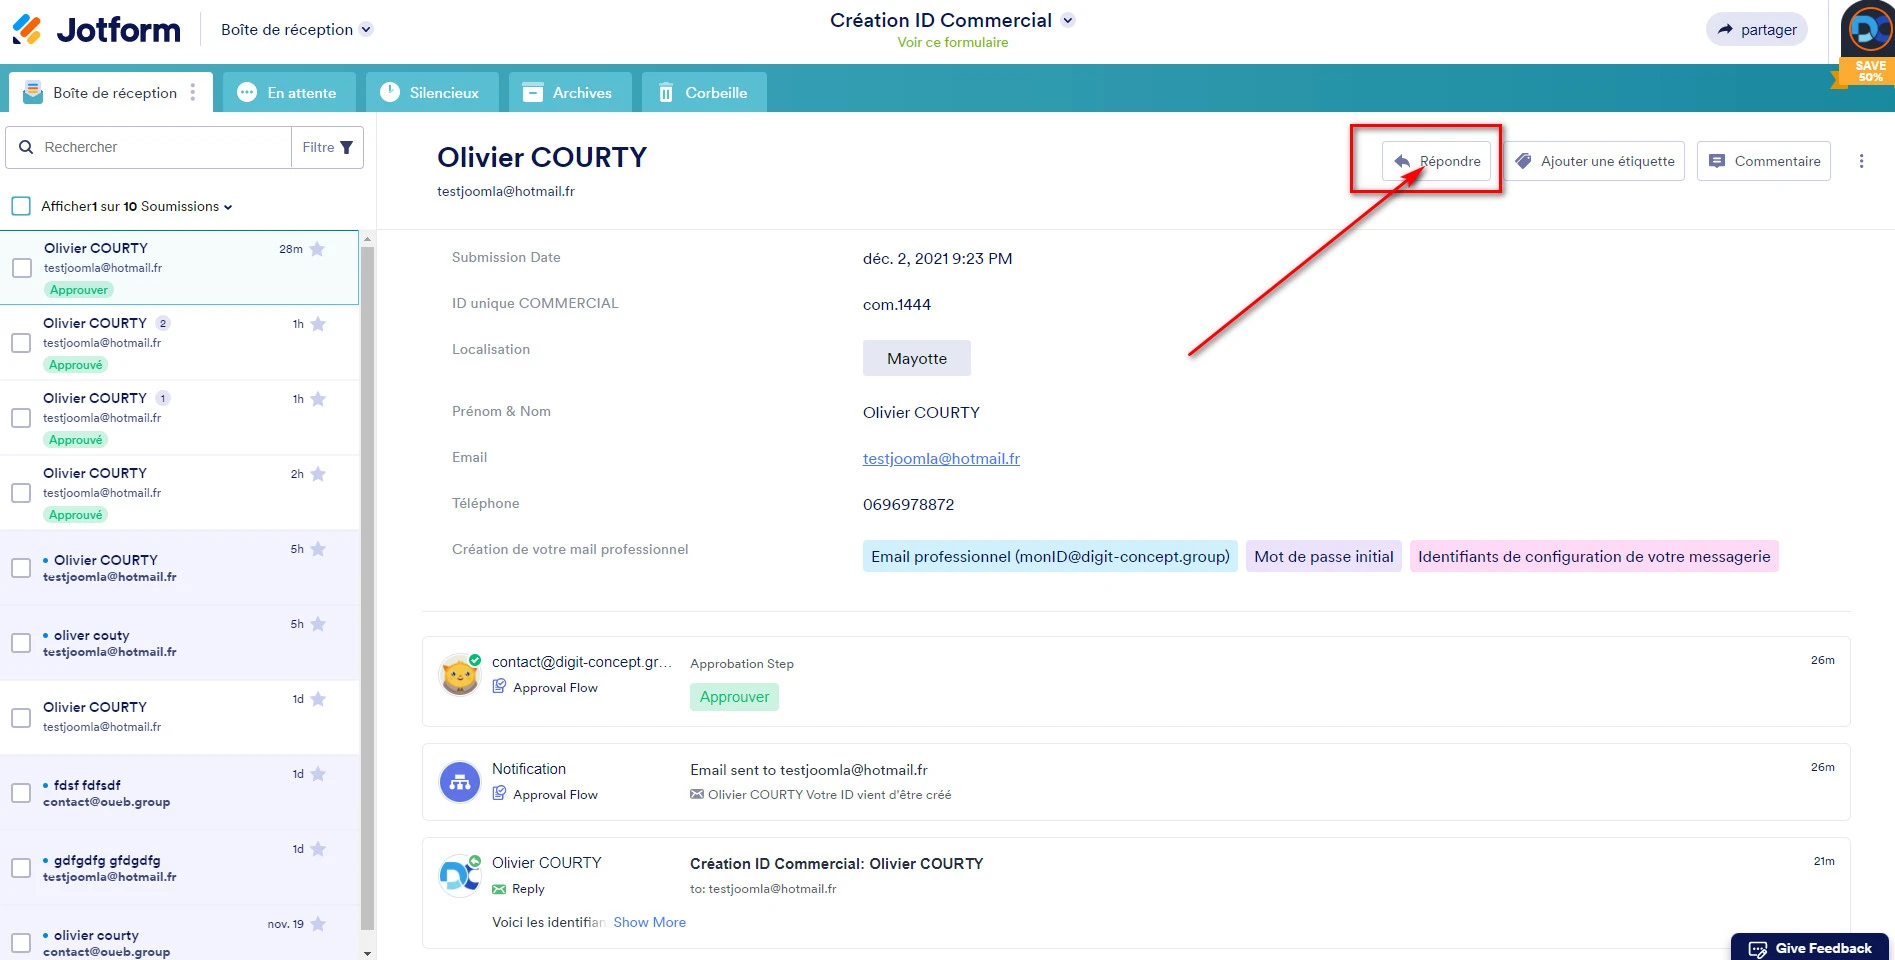Screen dimensions: 1895x960
Task: Open the user avatar profile menu
Action: click(x=1867, y=30)
